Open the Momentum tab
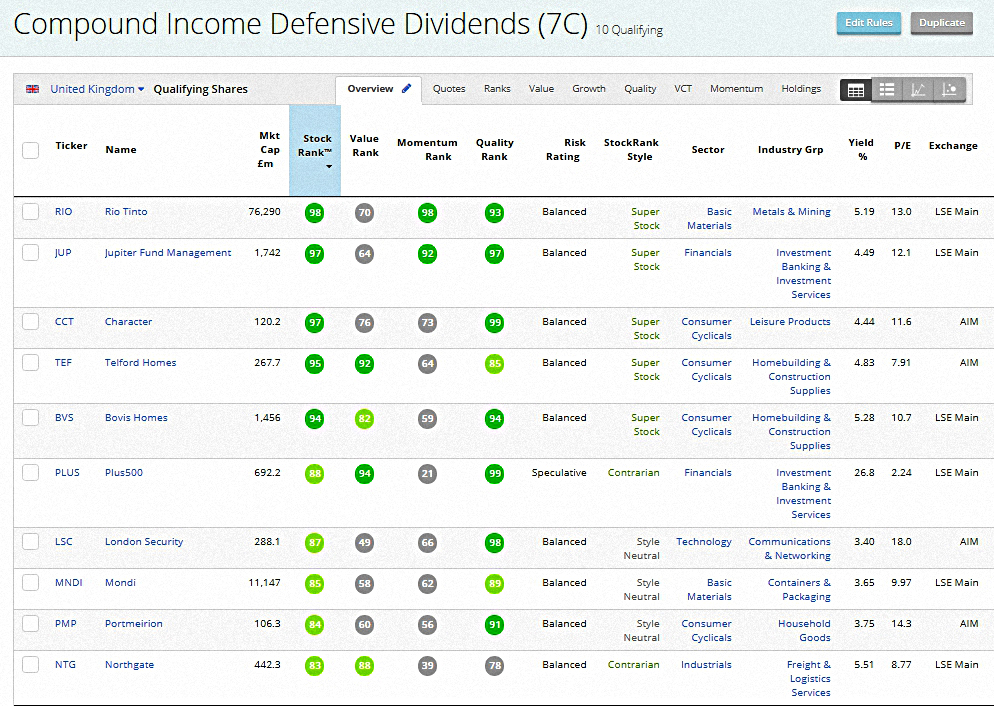994x706 pixels. pyautogui.click(x=737, y=89)
